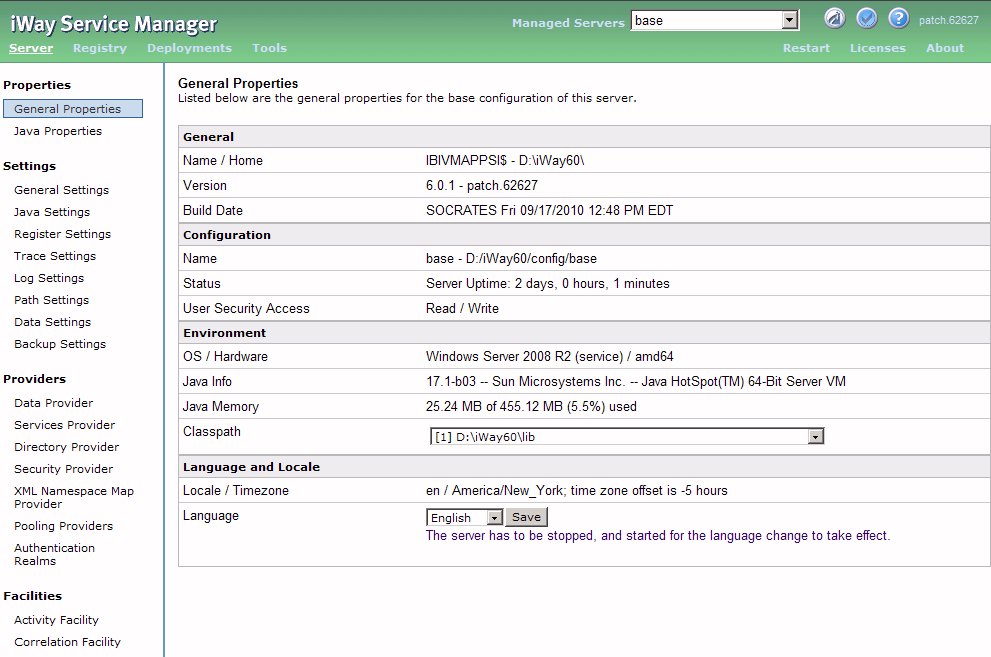Viewport: 991px width, 657px height.
Task: Open the Licenses page
Action: coord(877,48)
